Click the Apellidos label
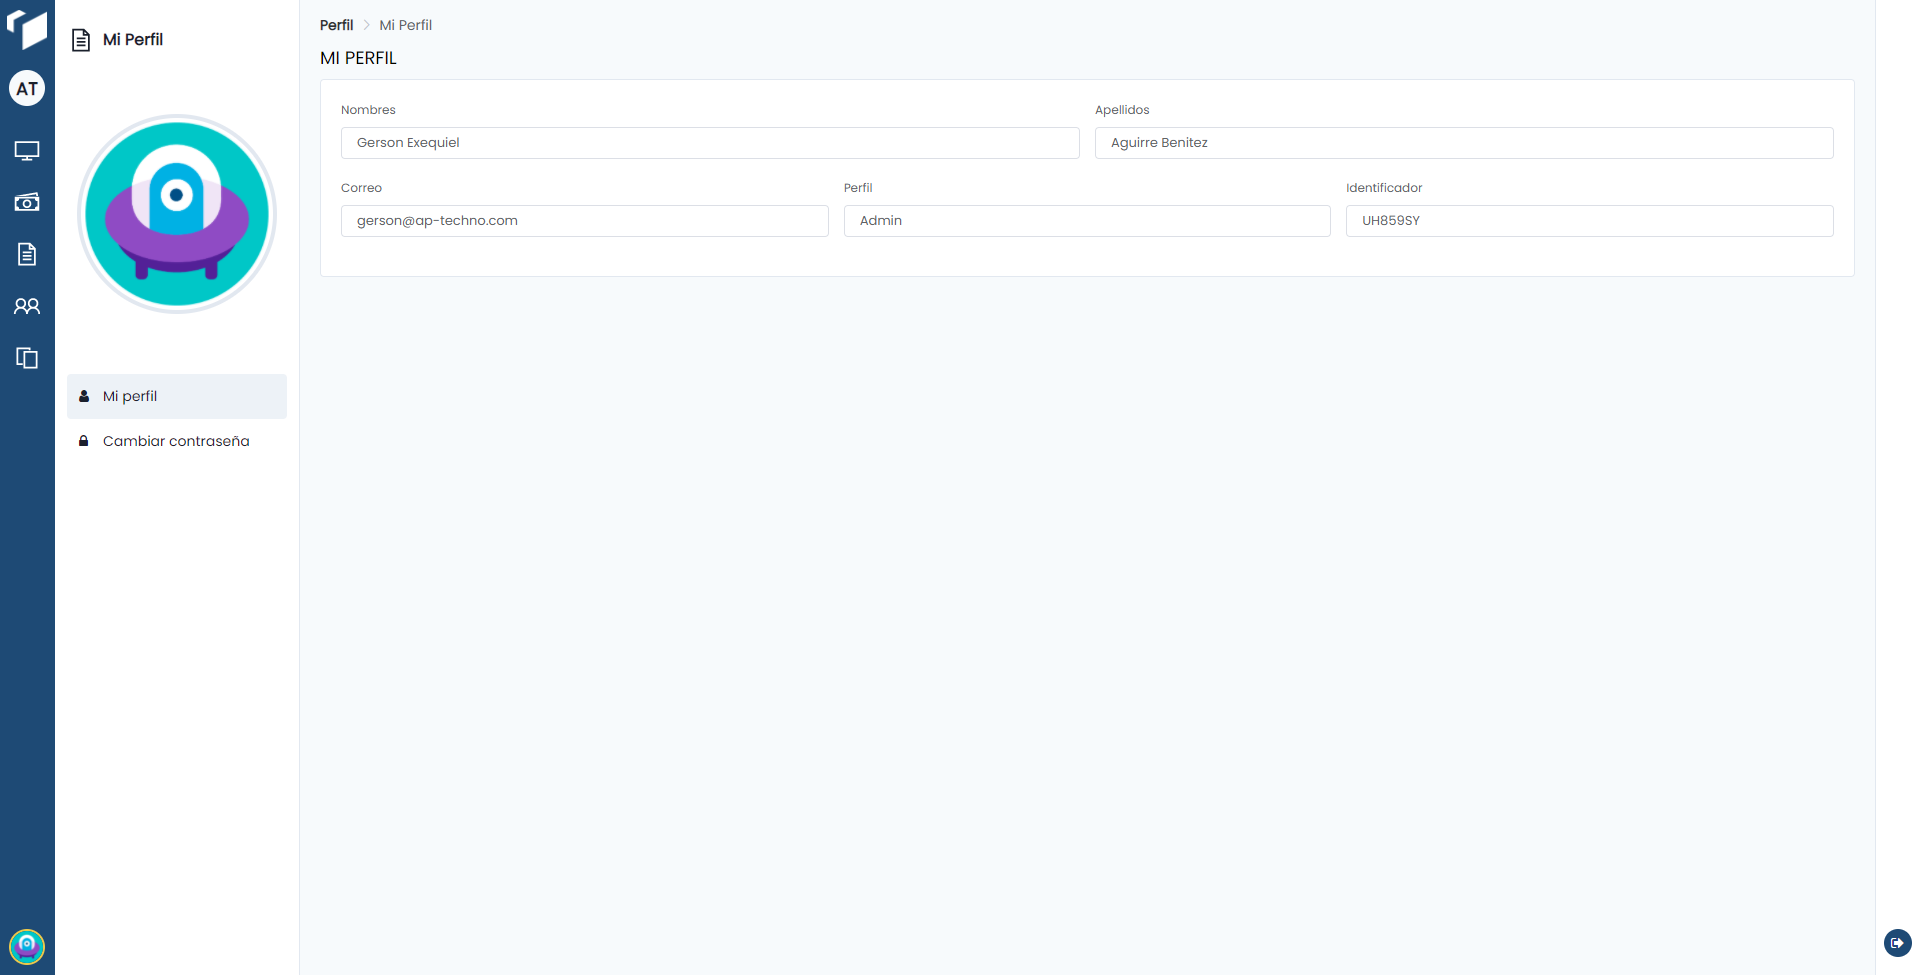This screenshot has width=1916, height=975. click(1122, 110)
